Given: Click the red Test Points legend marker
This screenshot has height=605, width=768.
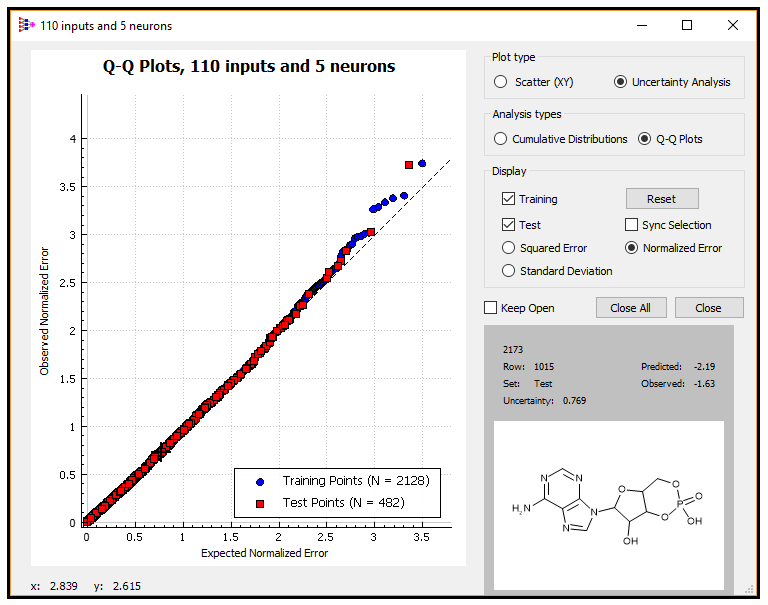Looking at the screenshot, I should click(x=260, y=504).
